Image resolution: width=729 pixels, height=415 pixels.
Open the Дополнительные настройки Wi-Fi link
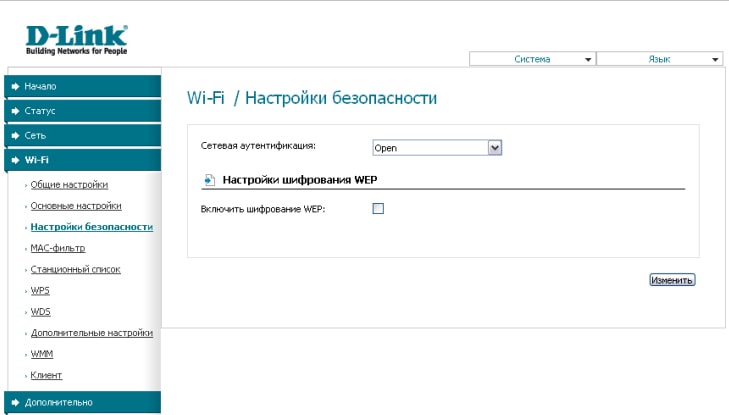point(92,333)
